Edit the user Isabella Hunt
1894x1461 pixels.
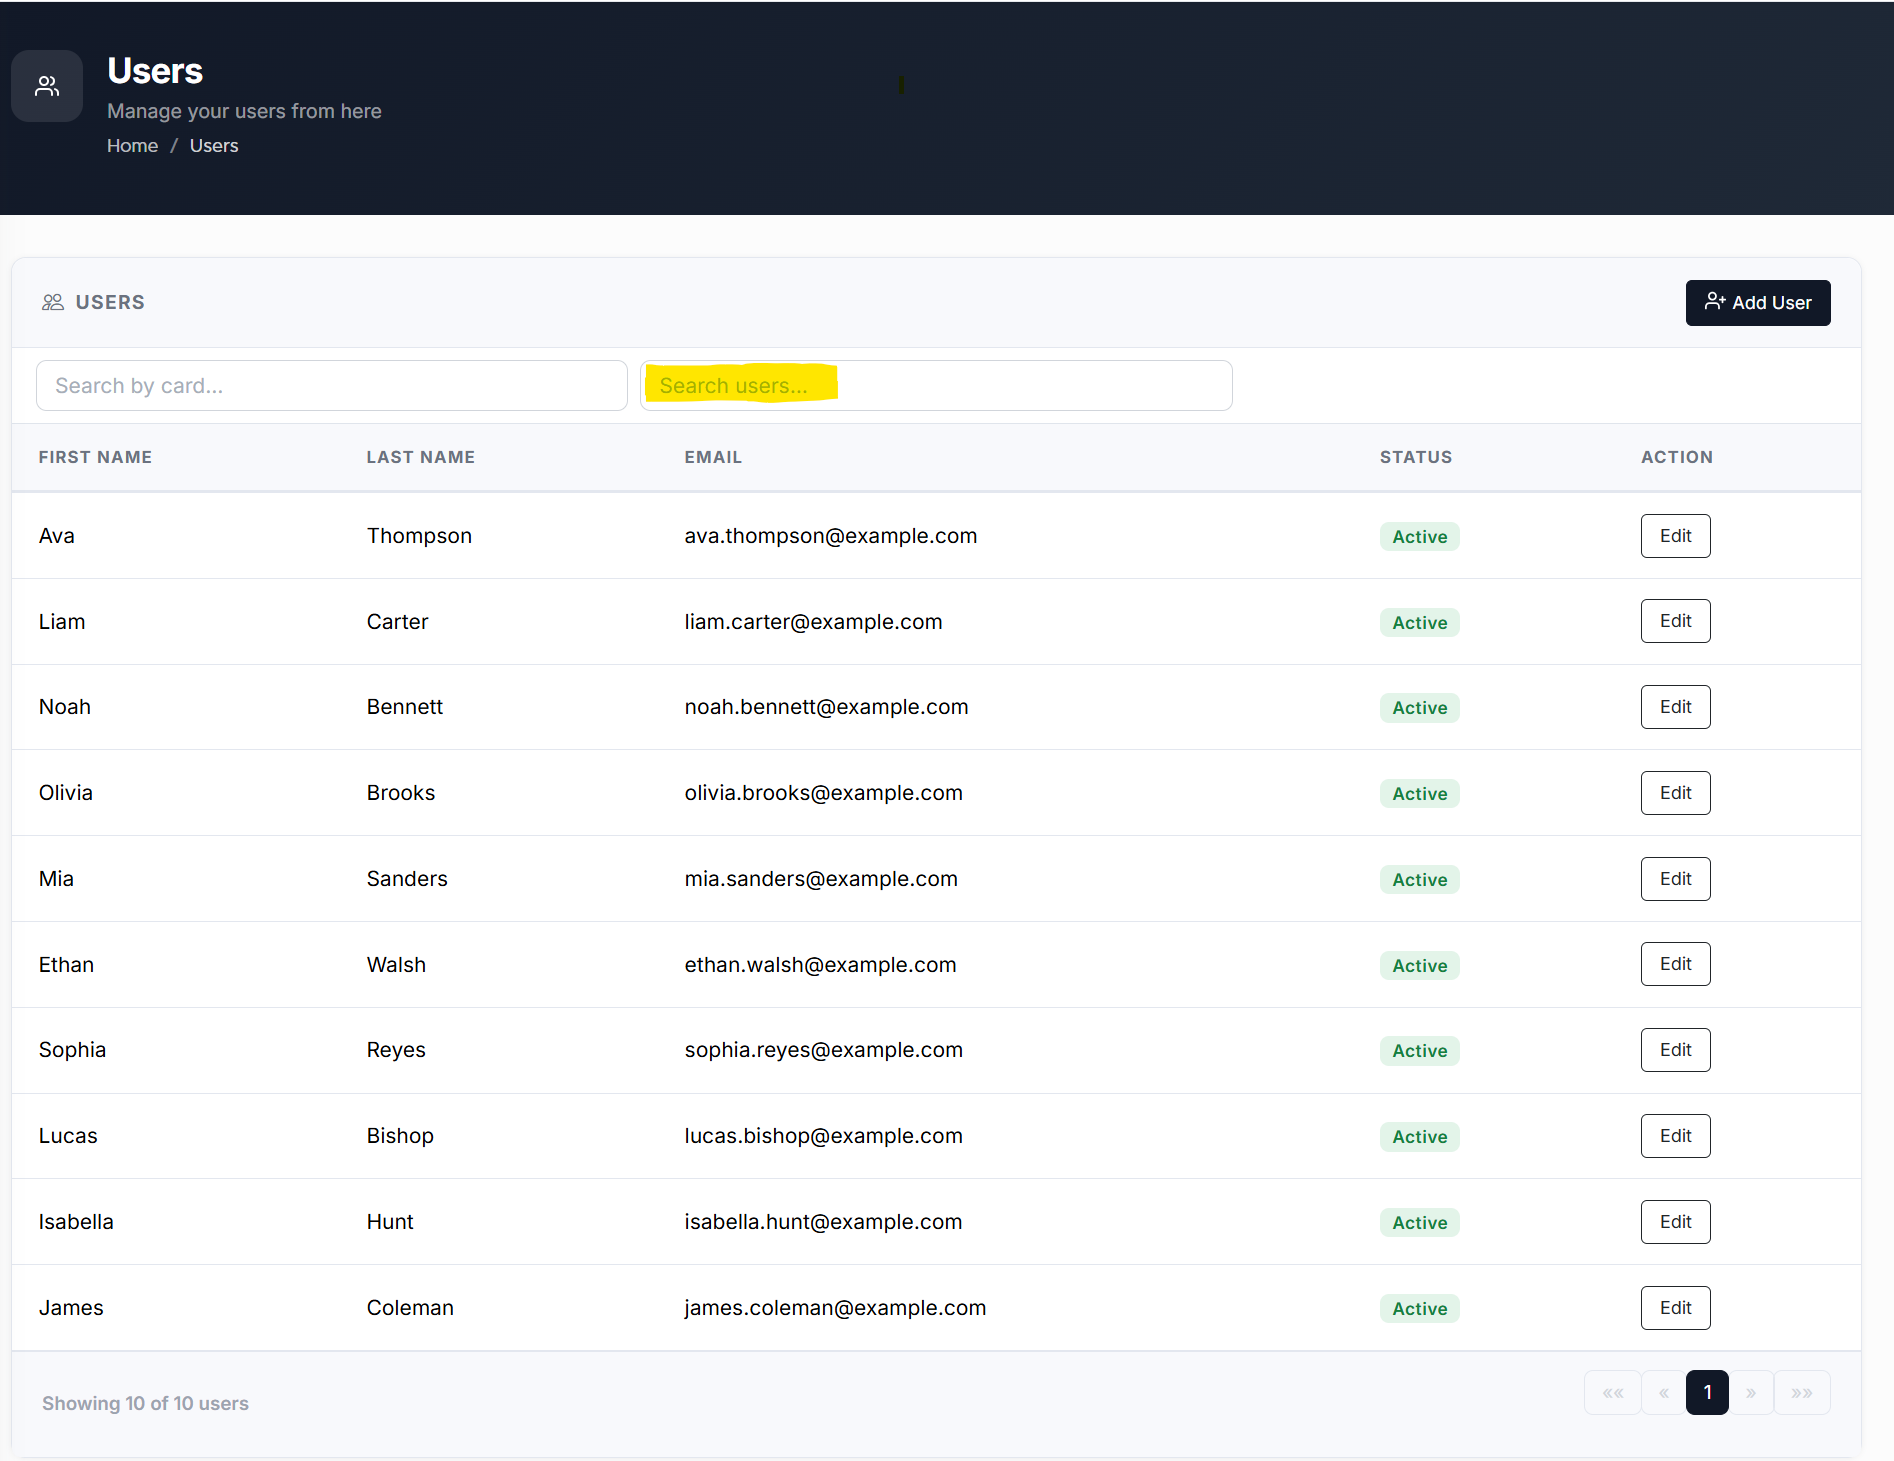[x=1676, y=1222]
